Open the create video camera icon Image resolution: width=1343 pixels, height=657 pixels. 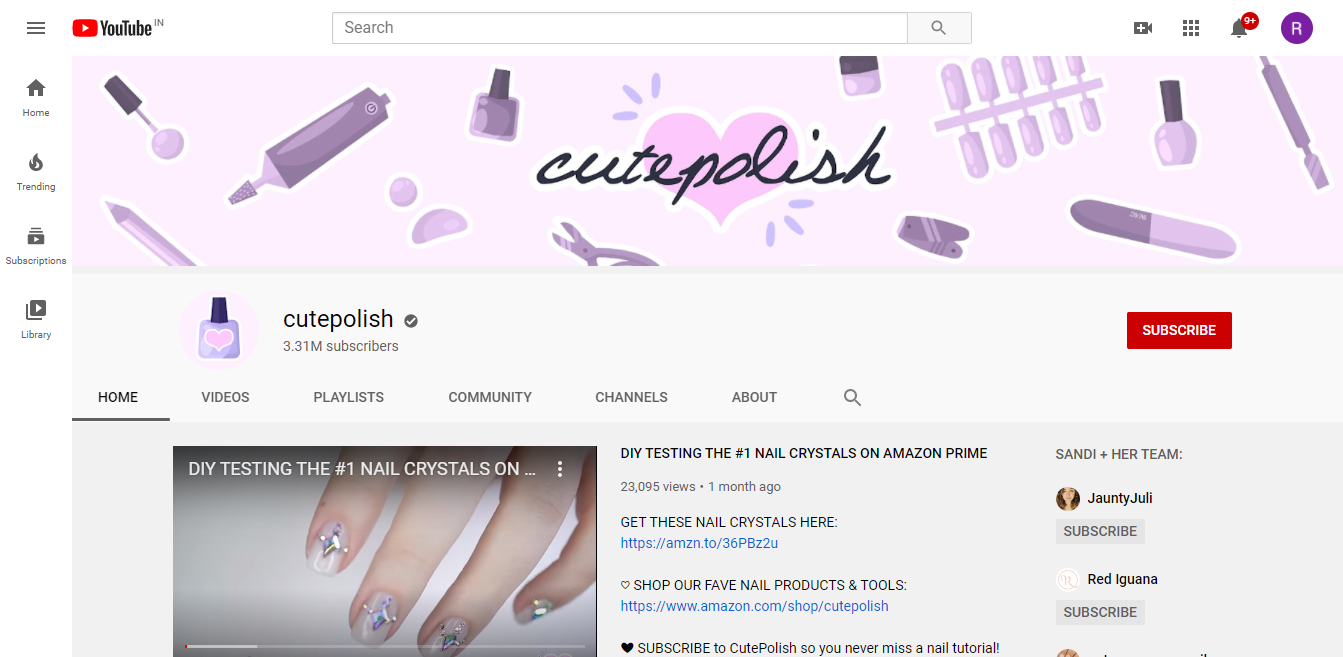[1142, 28]
